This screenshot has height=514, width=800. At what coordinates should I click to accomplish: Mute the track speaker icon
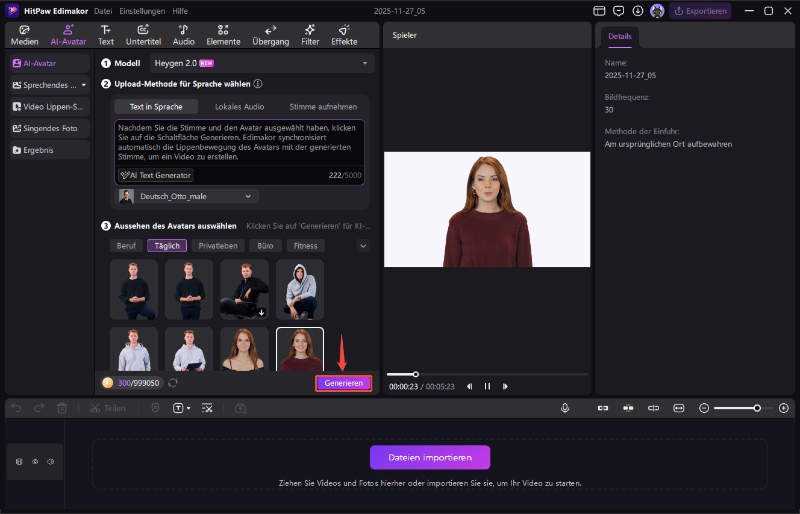[51, 461]
